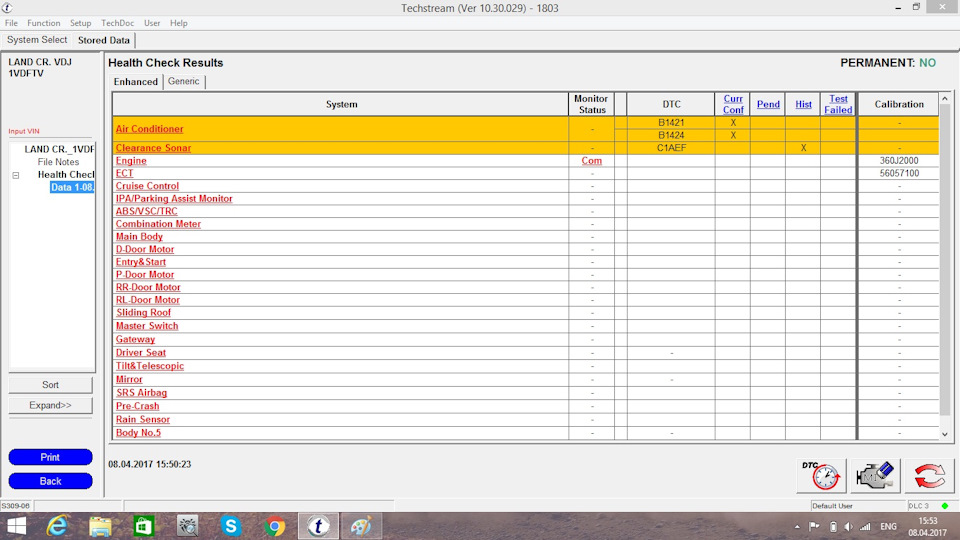The image size is (960, 540).
Task: Open the File menu
Action: [x=11, y=23]
